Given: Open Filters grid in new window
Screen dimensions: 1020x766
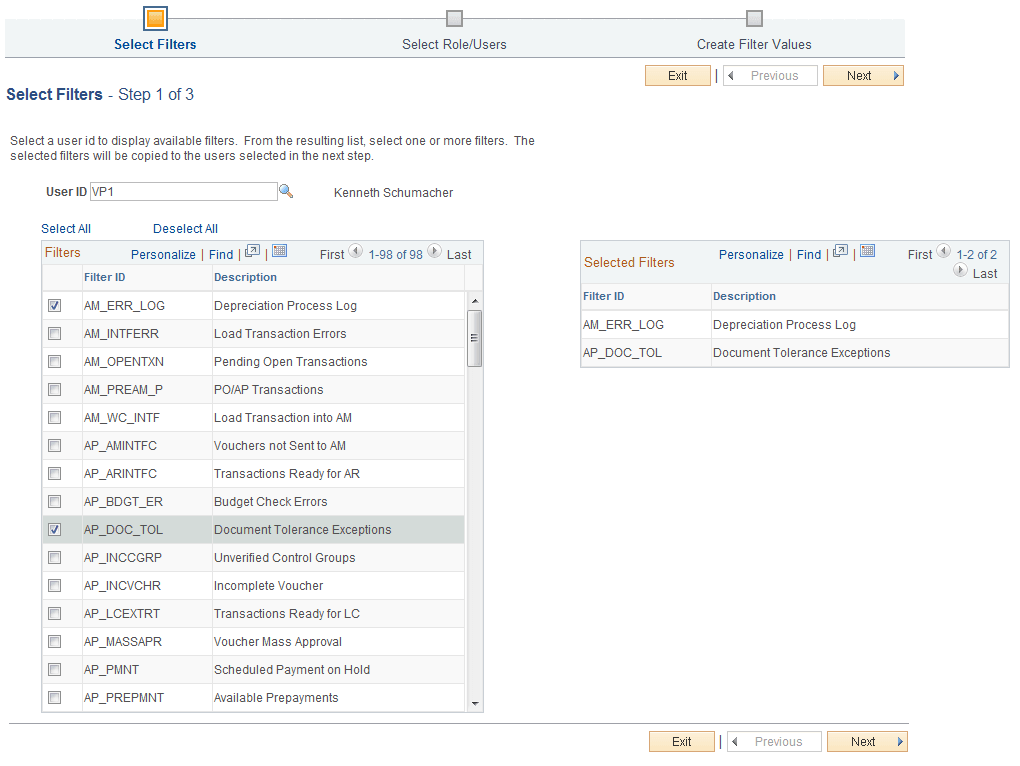Looking at the screenshot, I should pos(252,253).
